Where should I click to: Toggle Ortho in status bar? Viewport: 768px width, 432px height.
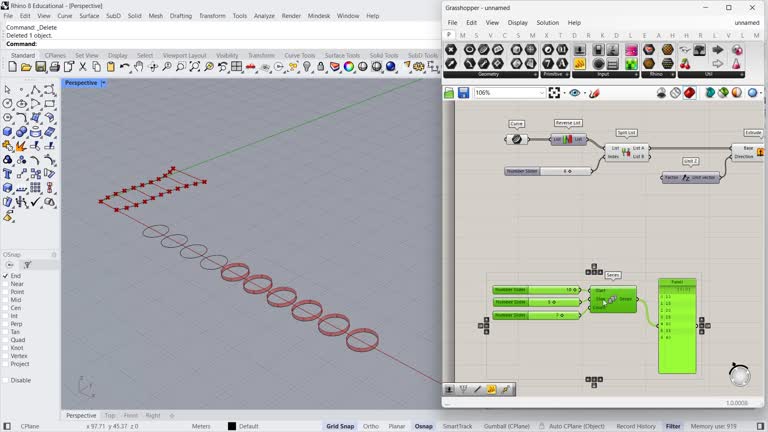[x=371, y=426]
